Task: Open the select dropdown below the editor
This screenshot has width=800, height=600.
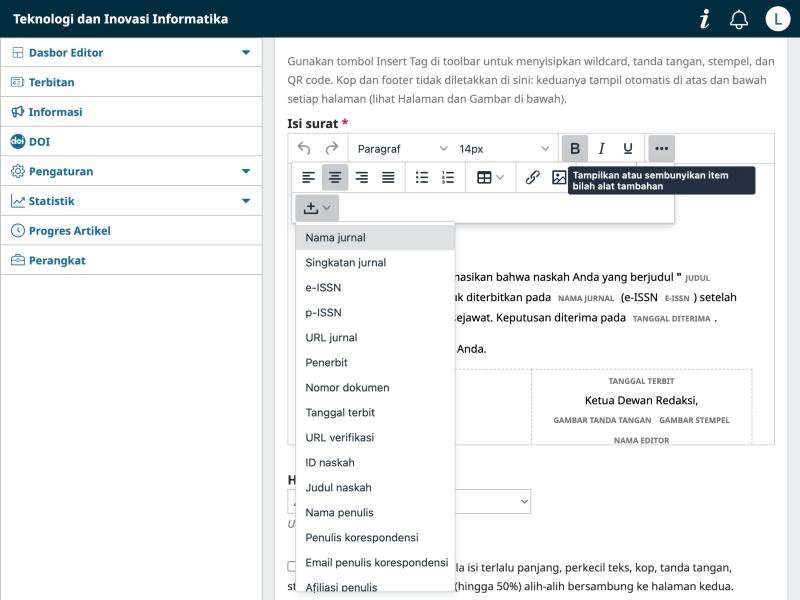Action: [492, 502]
